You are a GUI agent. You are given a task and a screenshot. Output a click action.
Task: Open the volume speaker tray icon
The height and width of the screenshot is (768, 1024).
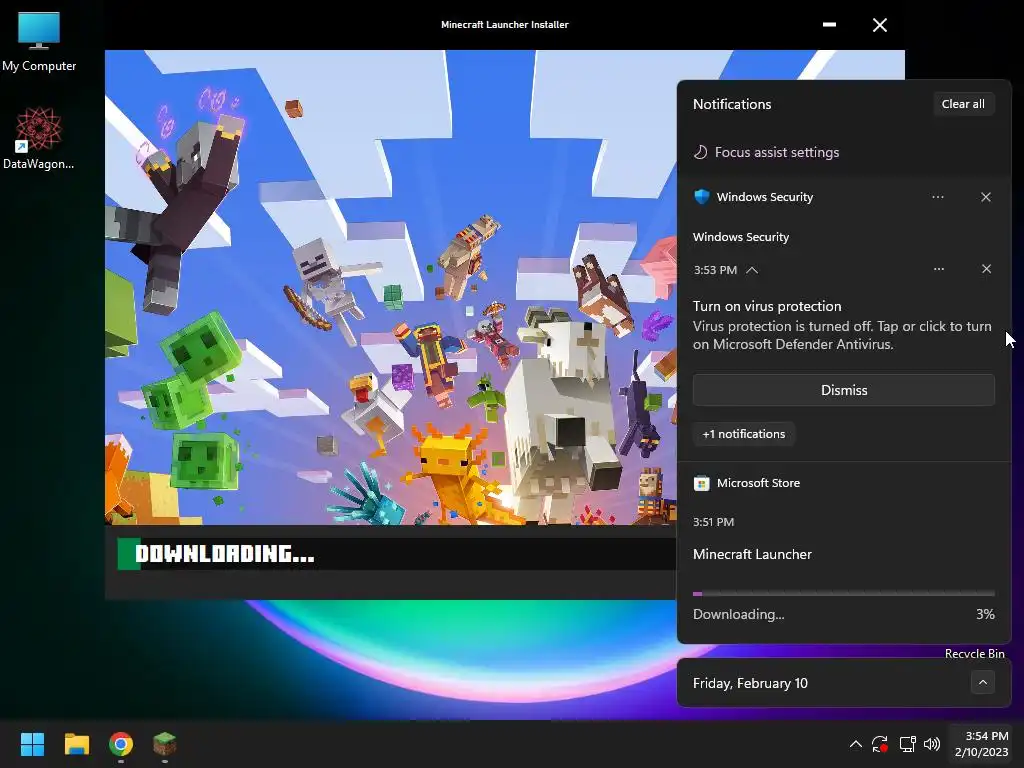point(932,744)
